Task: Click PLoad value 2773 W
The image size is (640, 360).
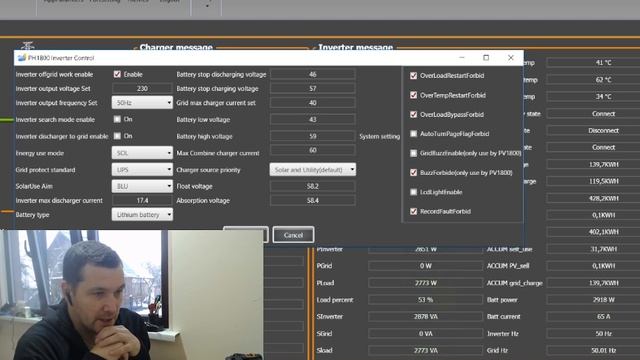Action: [x=425, y=283]
